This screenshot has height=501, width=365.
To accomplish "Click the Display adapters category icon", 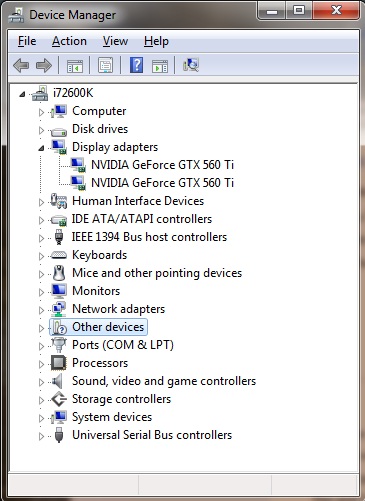I will (x=59, y=147).
